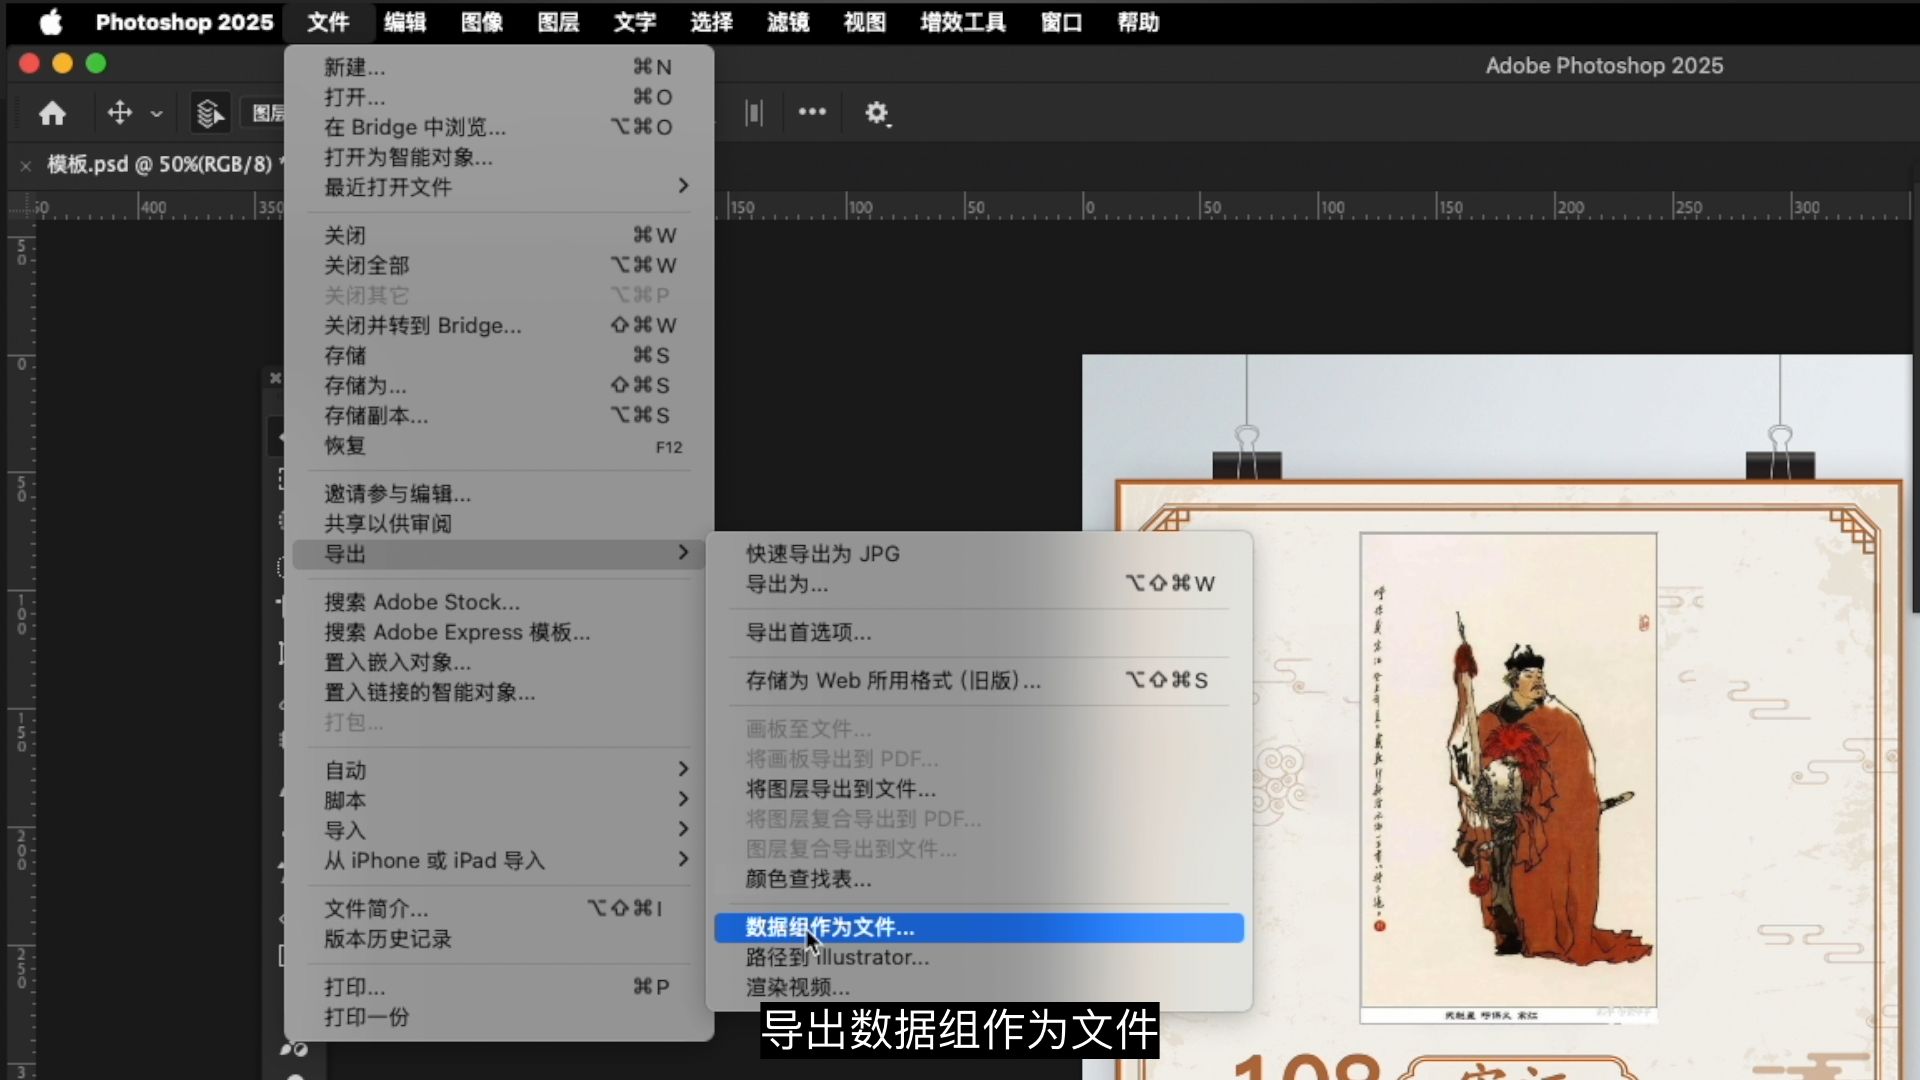Viewport: 1920px width, 1080px height.
Task: Choose 颜色查找表...
Action: (x=979, y=879)
